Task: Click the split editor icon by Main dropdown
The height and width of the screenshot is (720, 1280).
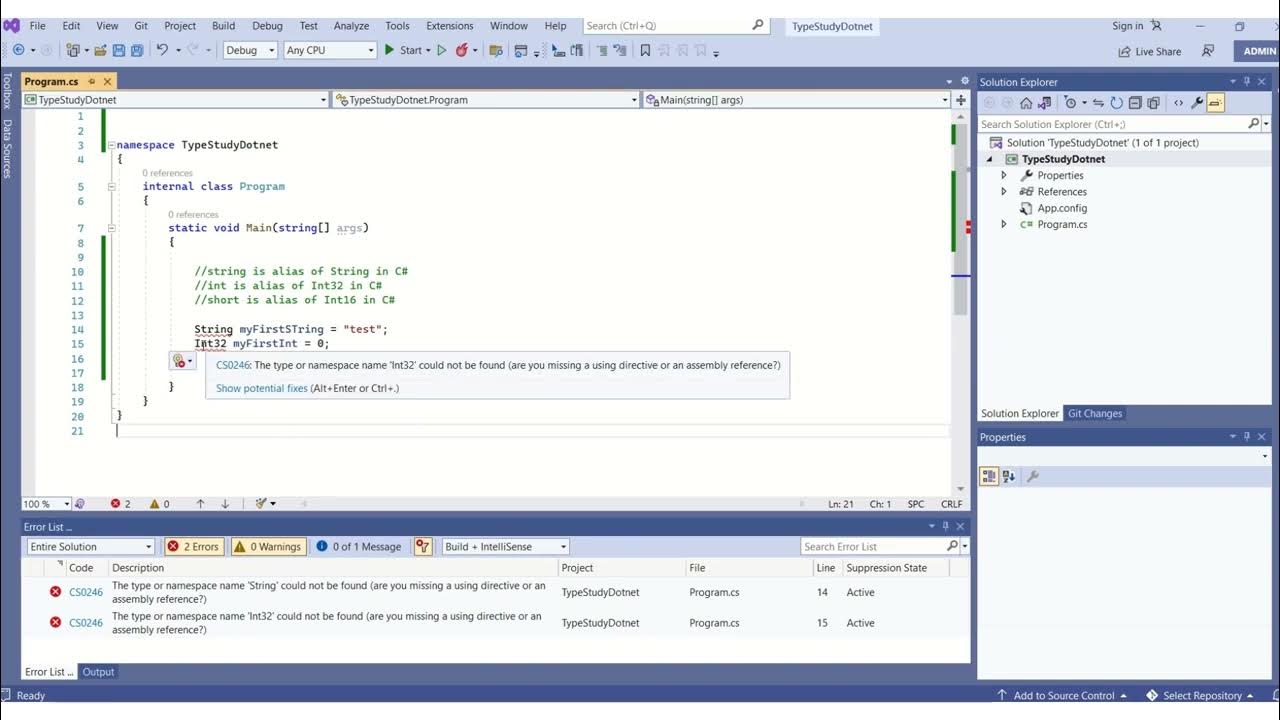Action: click(961, 100)
